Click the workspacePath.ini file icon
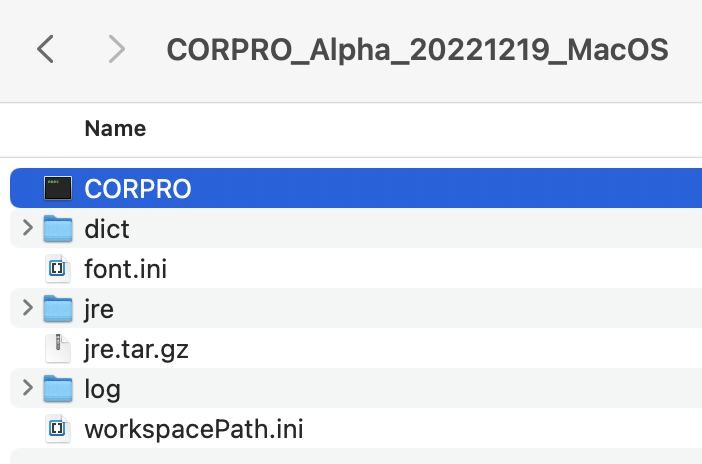This screenshot has height=464, width=702. point(58,429)
